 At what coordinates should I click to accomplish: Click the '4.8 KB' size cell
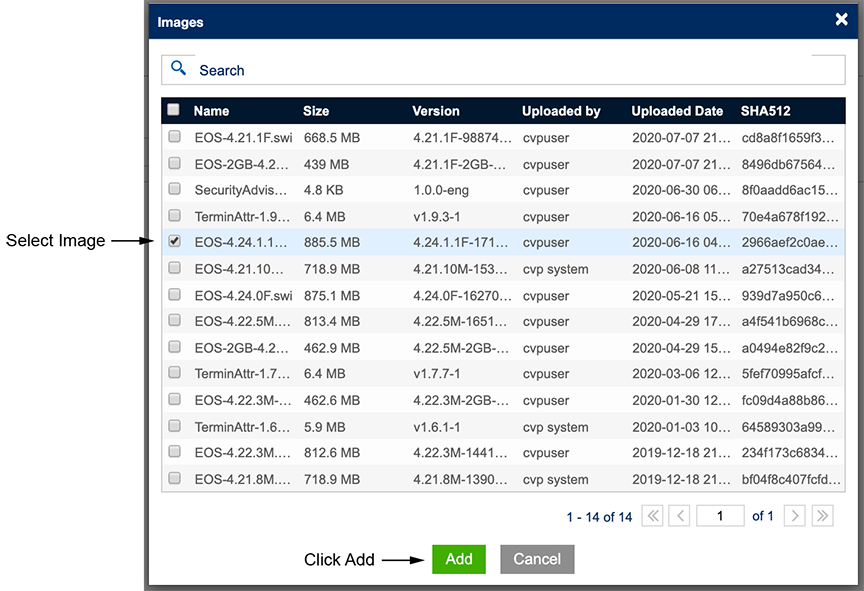[323, 190]
